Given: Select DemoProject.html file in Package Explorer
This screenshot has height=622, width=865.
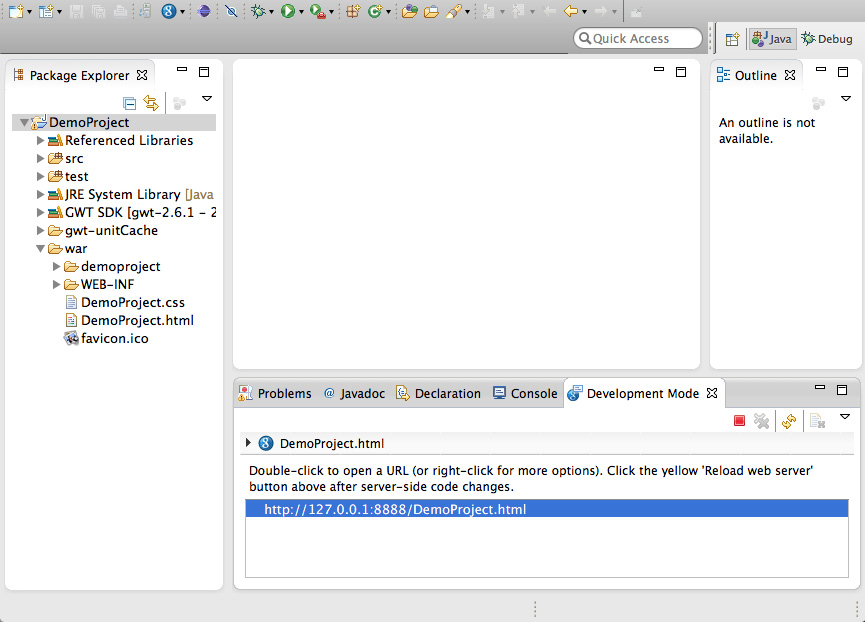Looking at the screenshot, I should pos(130,321).
